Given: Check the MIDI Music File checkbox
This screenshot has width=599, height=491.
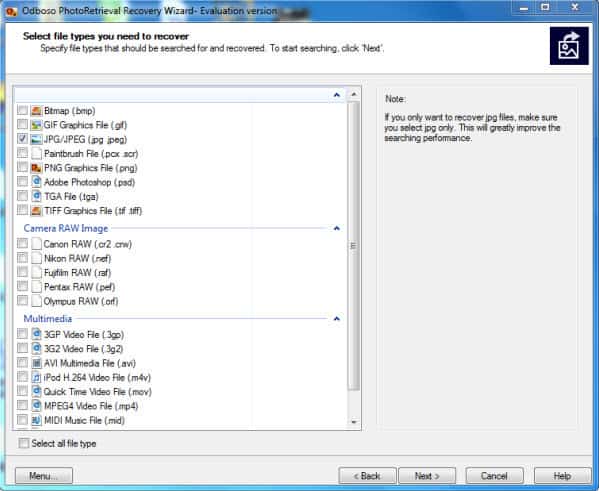Looking at the screenshot, I should pos(23,420).
